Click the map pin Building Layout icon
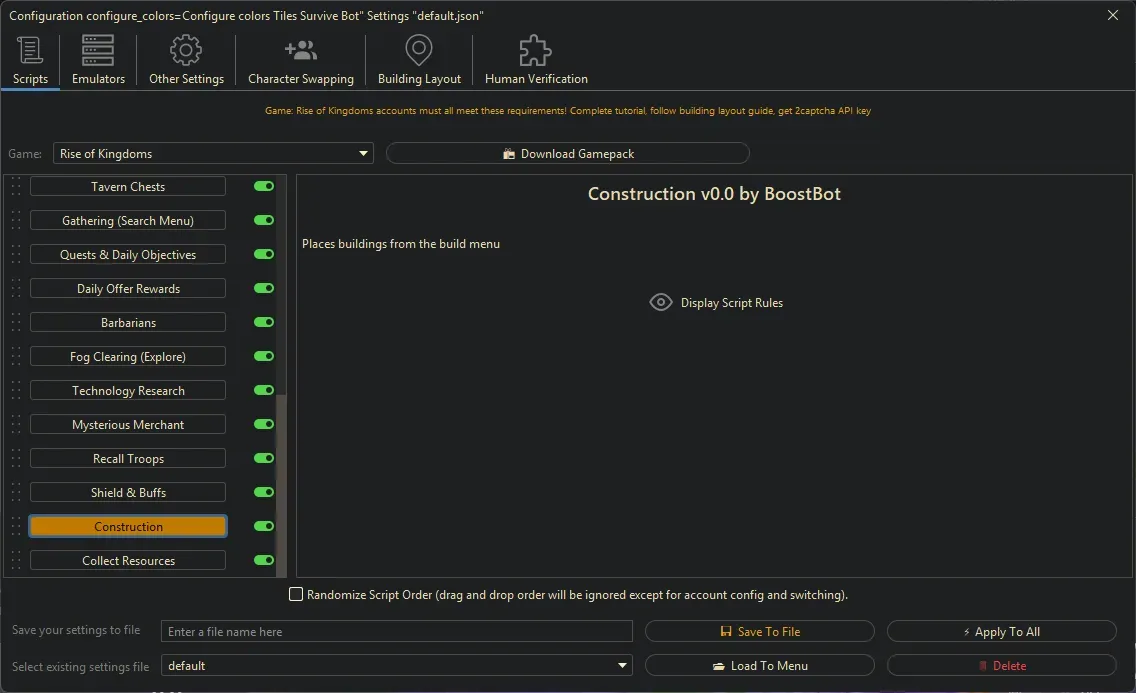The height and width of the screenshot is (693, 1136). (x=418, y=50)
